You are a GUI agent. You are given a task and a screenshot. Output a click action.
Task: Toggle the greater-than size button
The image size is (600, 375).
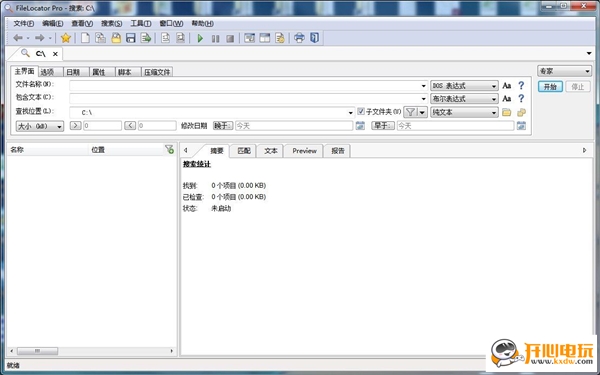point(75,126)
